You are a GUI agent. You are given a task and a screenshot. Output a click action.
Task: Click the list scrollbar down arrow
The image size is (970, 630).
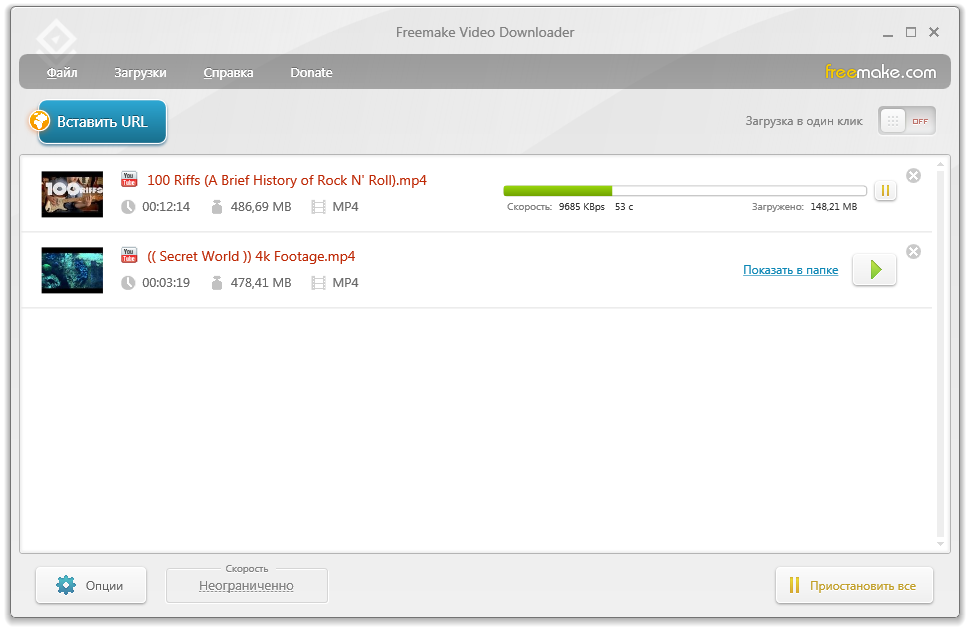click(x=940, y=544)
